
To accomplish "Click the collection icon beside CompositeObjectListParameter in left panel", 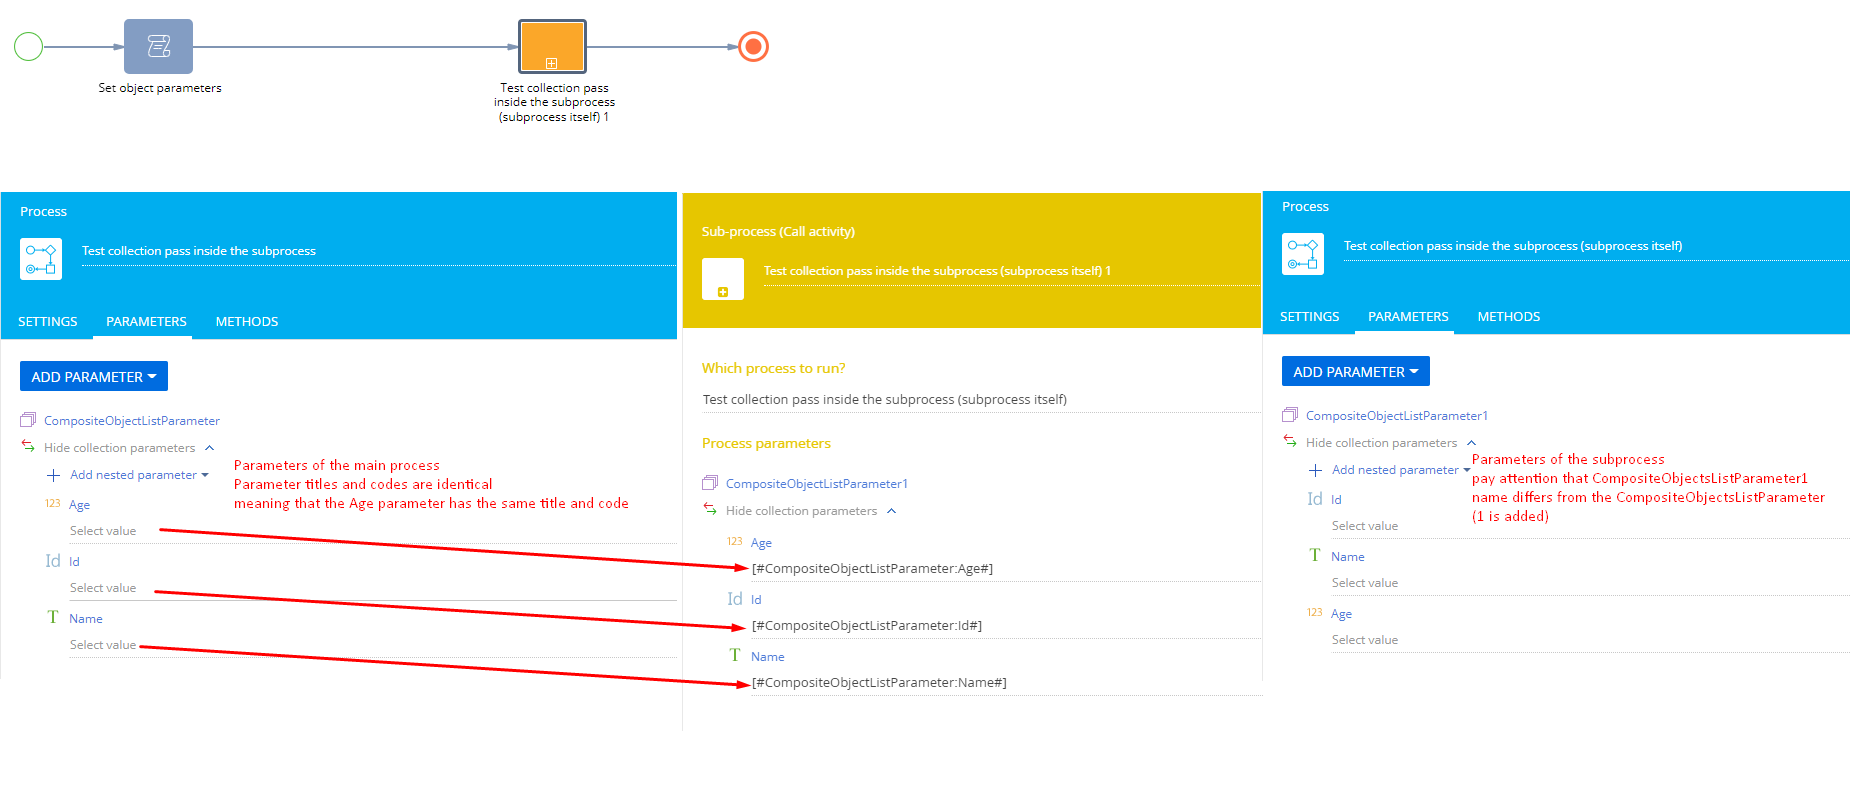I will pyautogui.click(x=28, y=421).
